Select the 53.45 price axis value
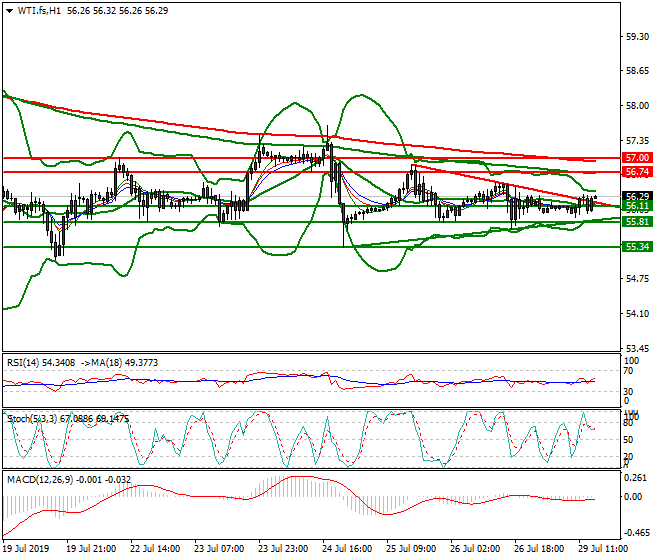The width and height of the screenshot is (660, 560). pos(637,349)
